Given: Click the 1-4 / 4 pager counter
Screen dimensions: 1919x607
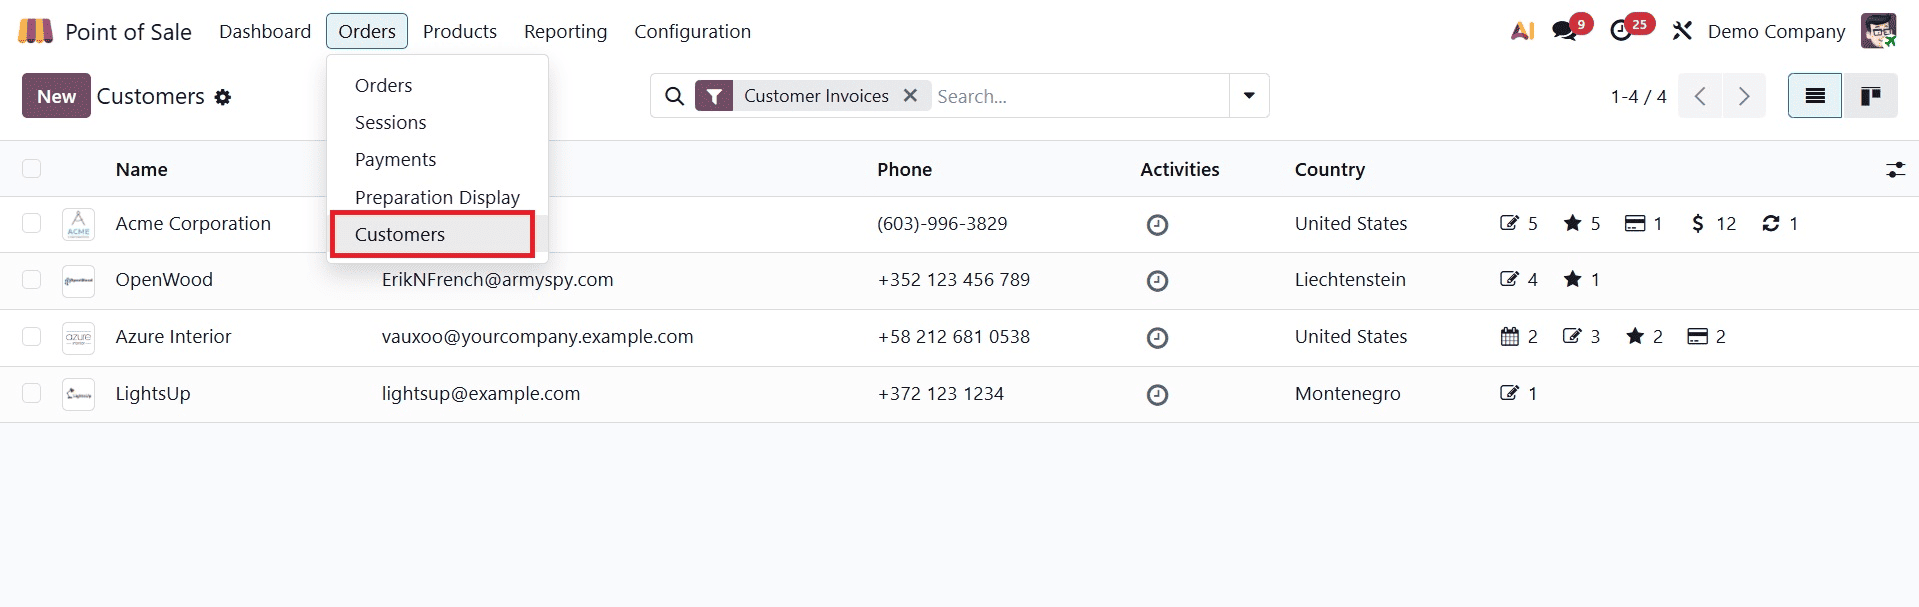Looking at the screenshot, I should (1638, 96).
